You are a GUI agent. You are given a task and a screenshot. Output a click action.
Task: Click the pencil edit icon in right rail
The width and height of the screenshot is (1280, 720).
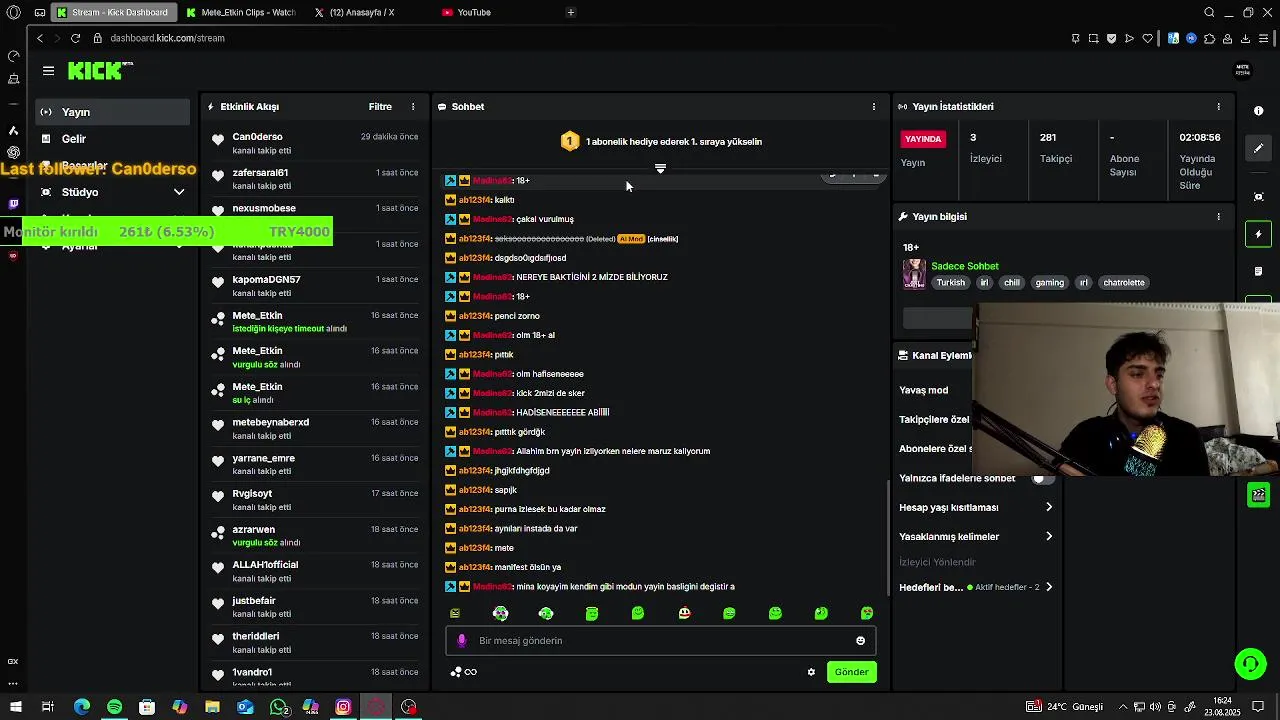point(1259,148)
